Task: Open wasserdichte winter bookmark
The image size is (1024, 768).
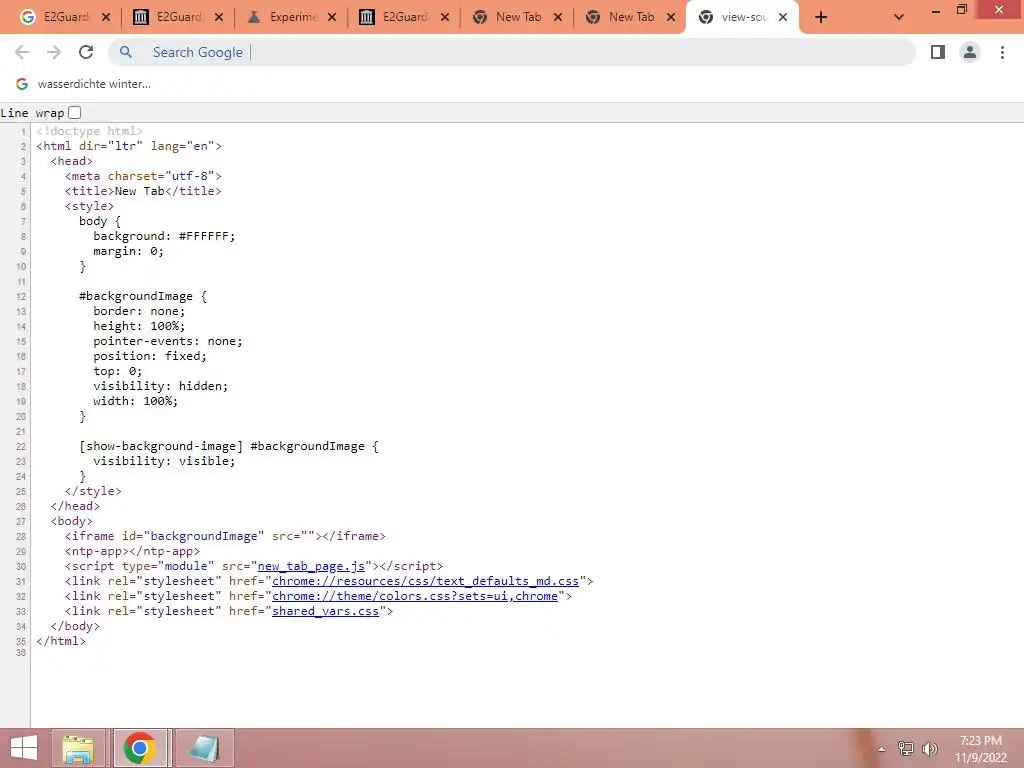Action: (x=84, y=84)
